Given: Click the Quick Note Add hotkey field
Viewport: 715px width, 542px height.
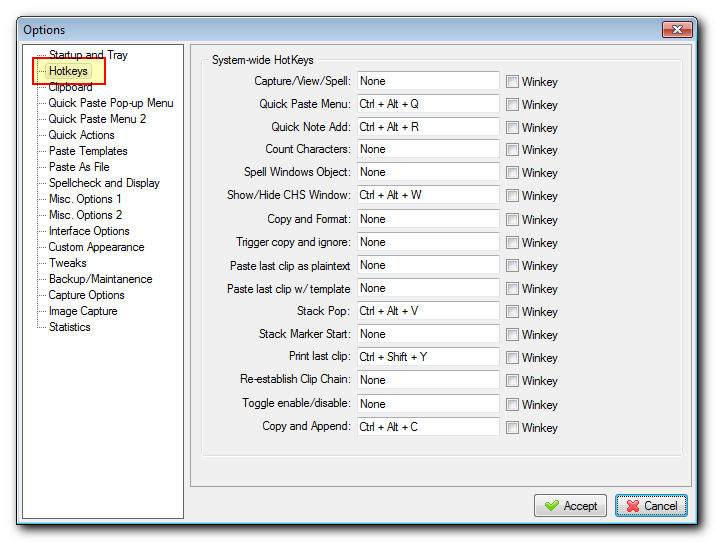Looking at the screenshot, I should tap(427, 127).
